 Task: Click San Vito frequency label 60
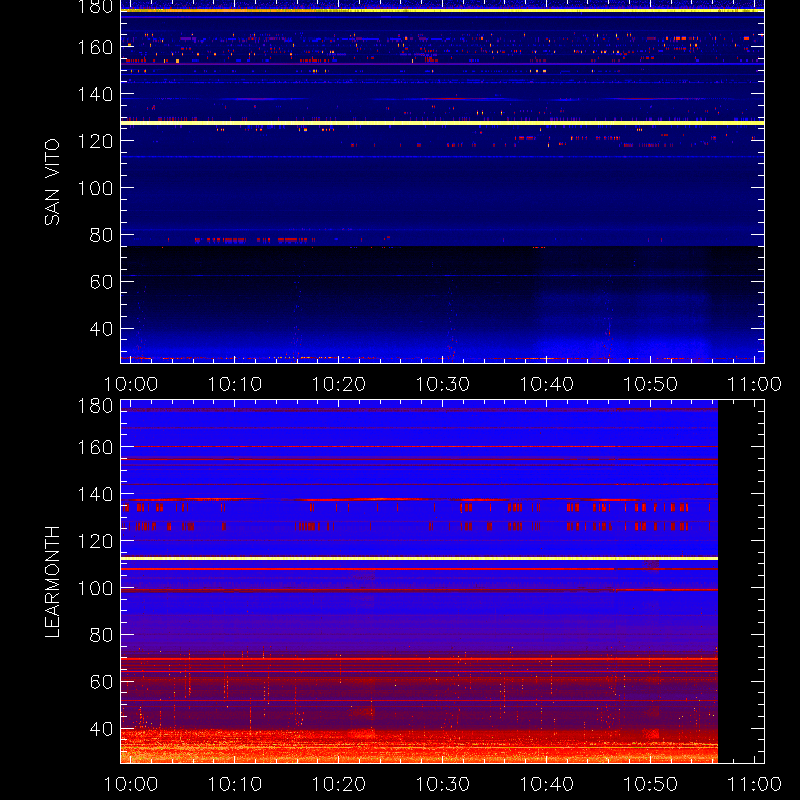coord(101,282)
